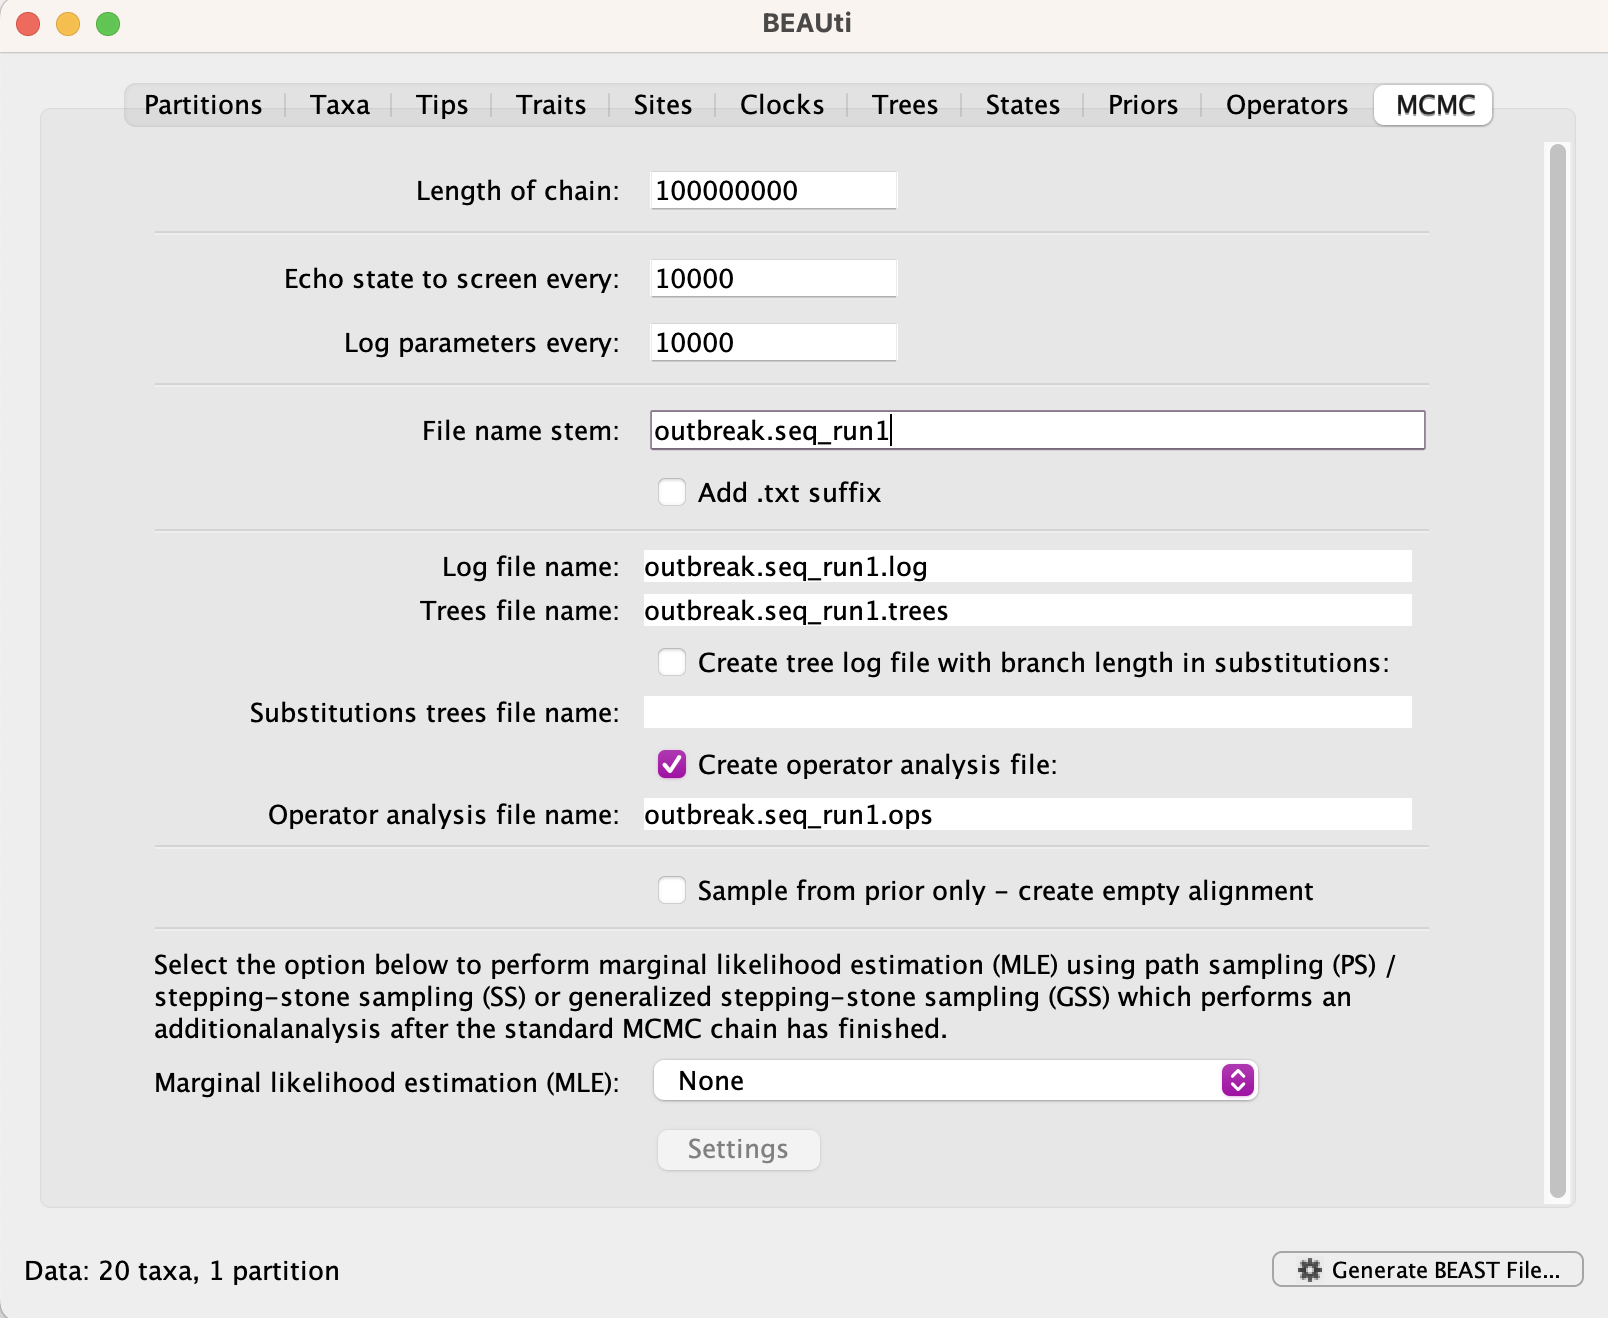The height and width of the screenshot is (1318, 1608).
Task: Click the Length of chain field
Action: [773, 190]
